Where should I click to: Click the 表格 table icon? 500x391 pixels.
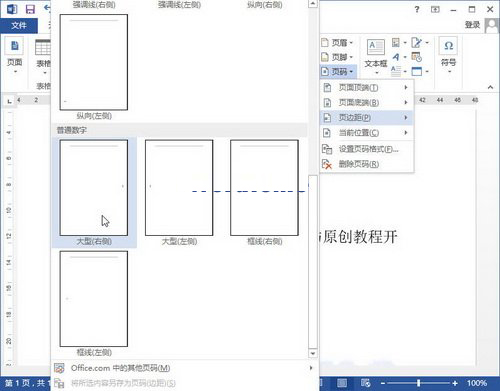tap(43, 47)
